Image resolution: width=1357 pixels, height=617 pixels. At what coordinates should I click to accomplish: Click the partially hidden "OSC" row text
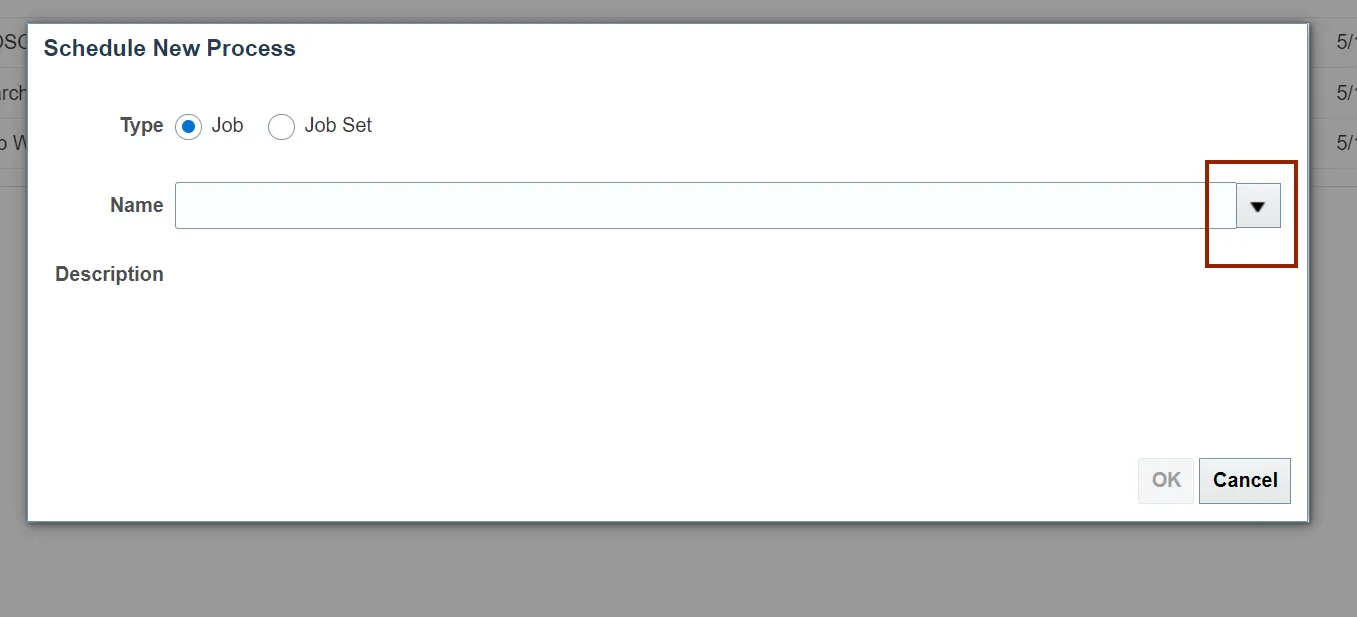[x=13, y=42]
